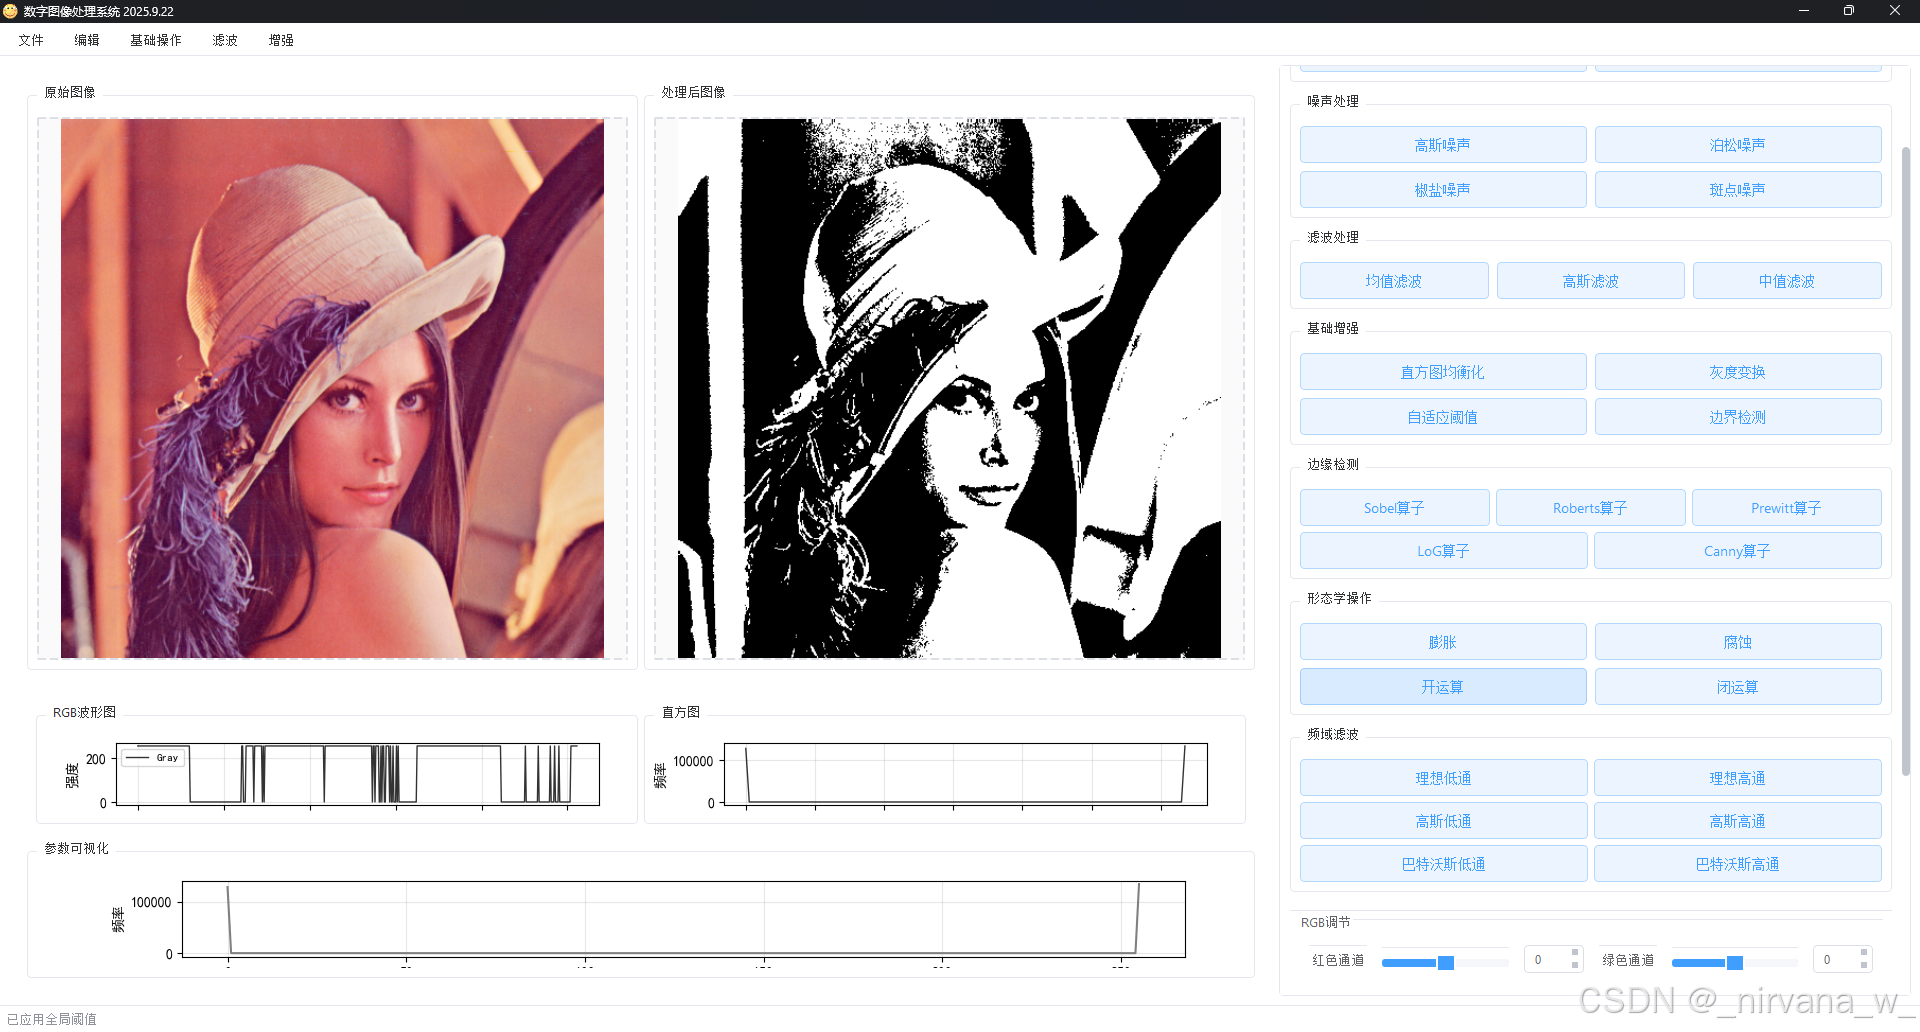This screenshot has height=1032, width=1920.
Task: Apply the Canny算子 edge detection
Action: coord(1737,551)
